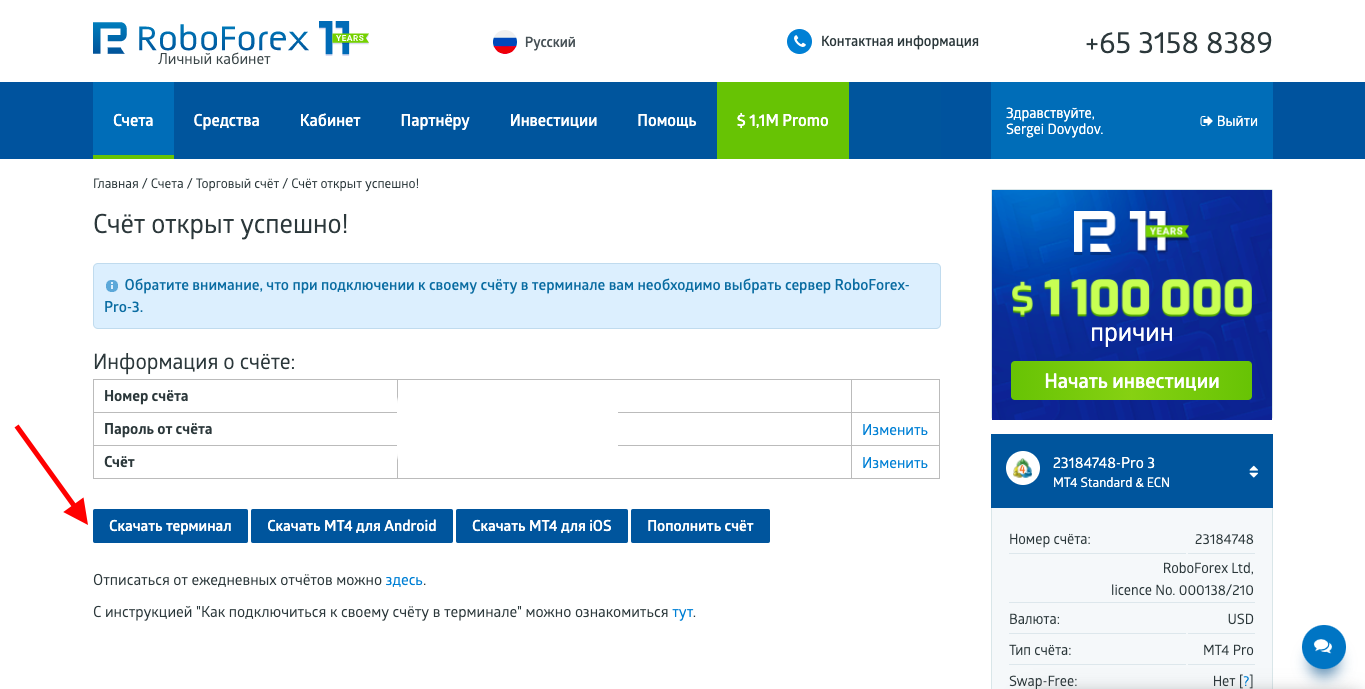Open the live chat bubble
This screenshot has width=1365, height=689.
[1323, 647]
